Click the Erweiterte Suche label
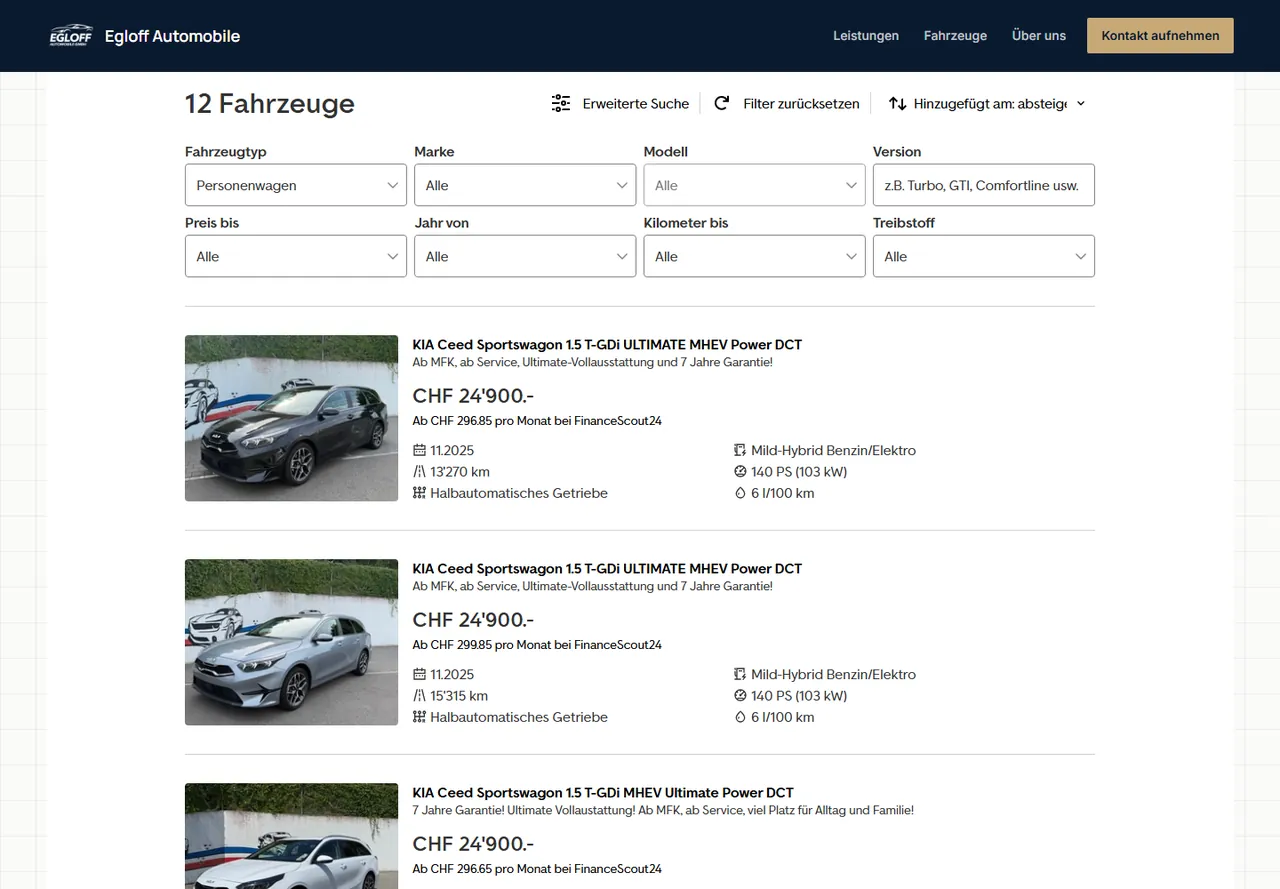 pyautogui.click(x=636, y=103)
